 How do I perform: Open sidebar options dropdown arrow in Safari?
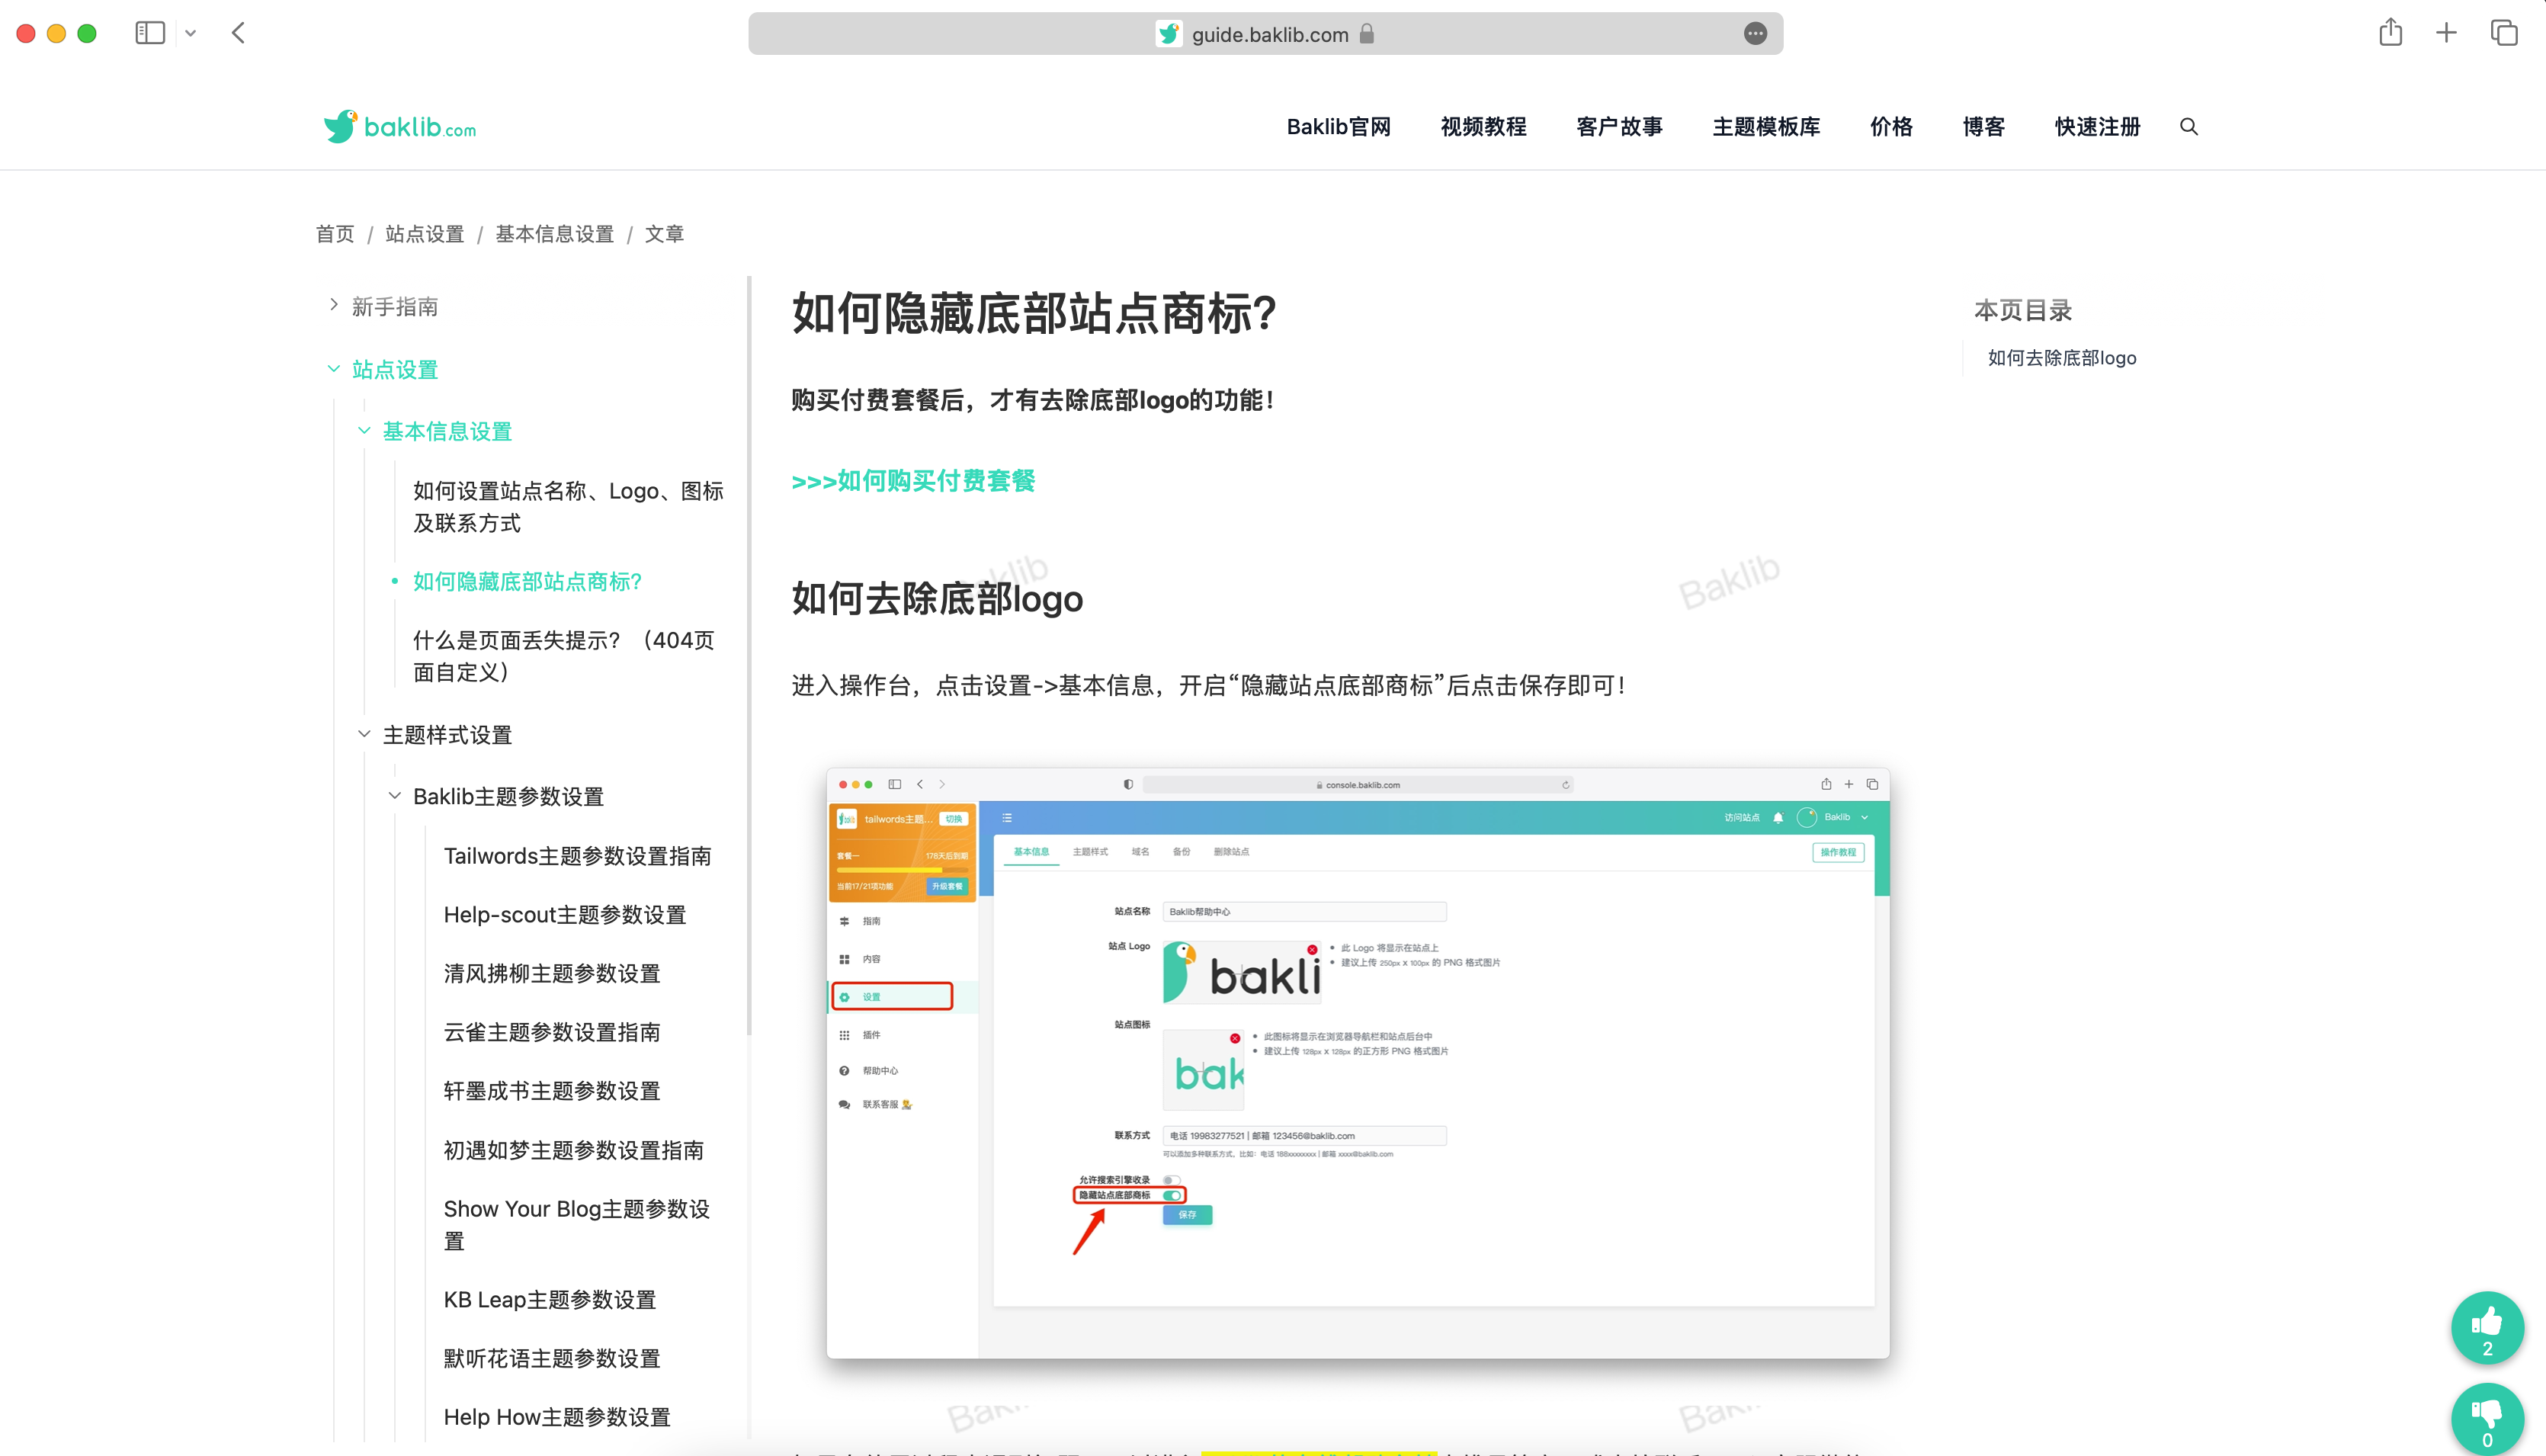(190, 34)
